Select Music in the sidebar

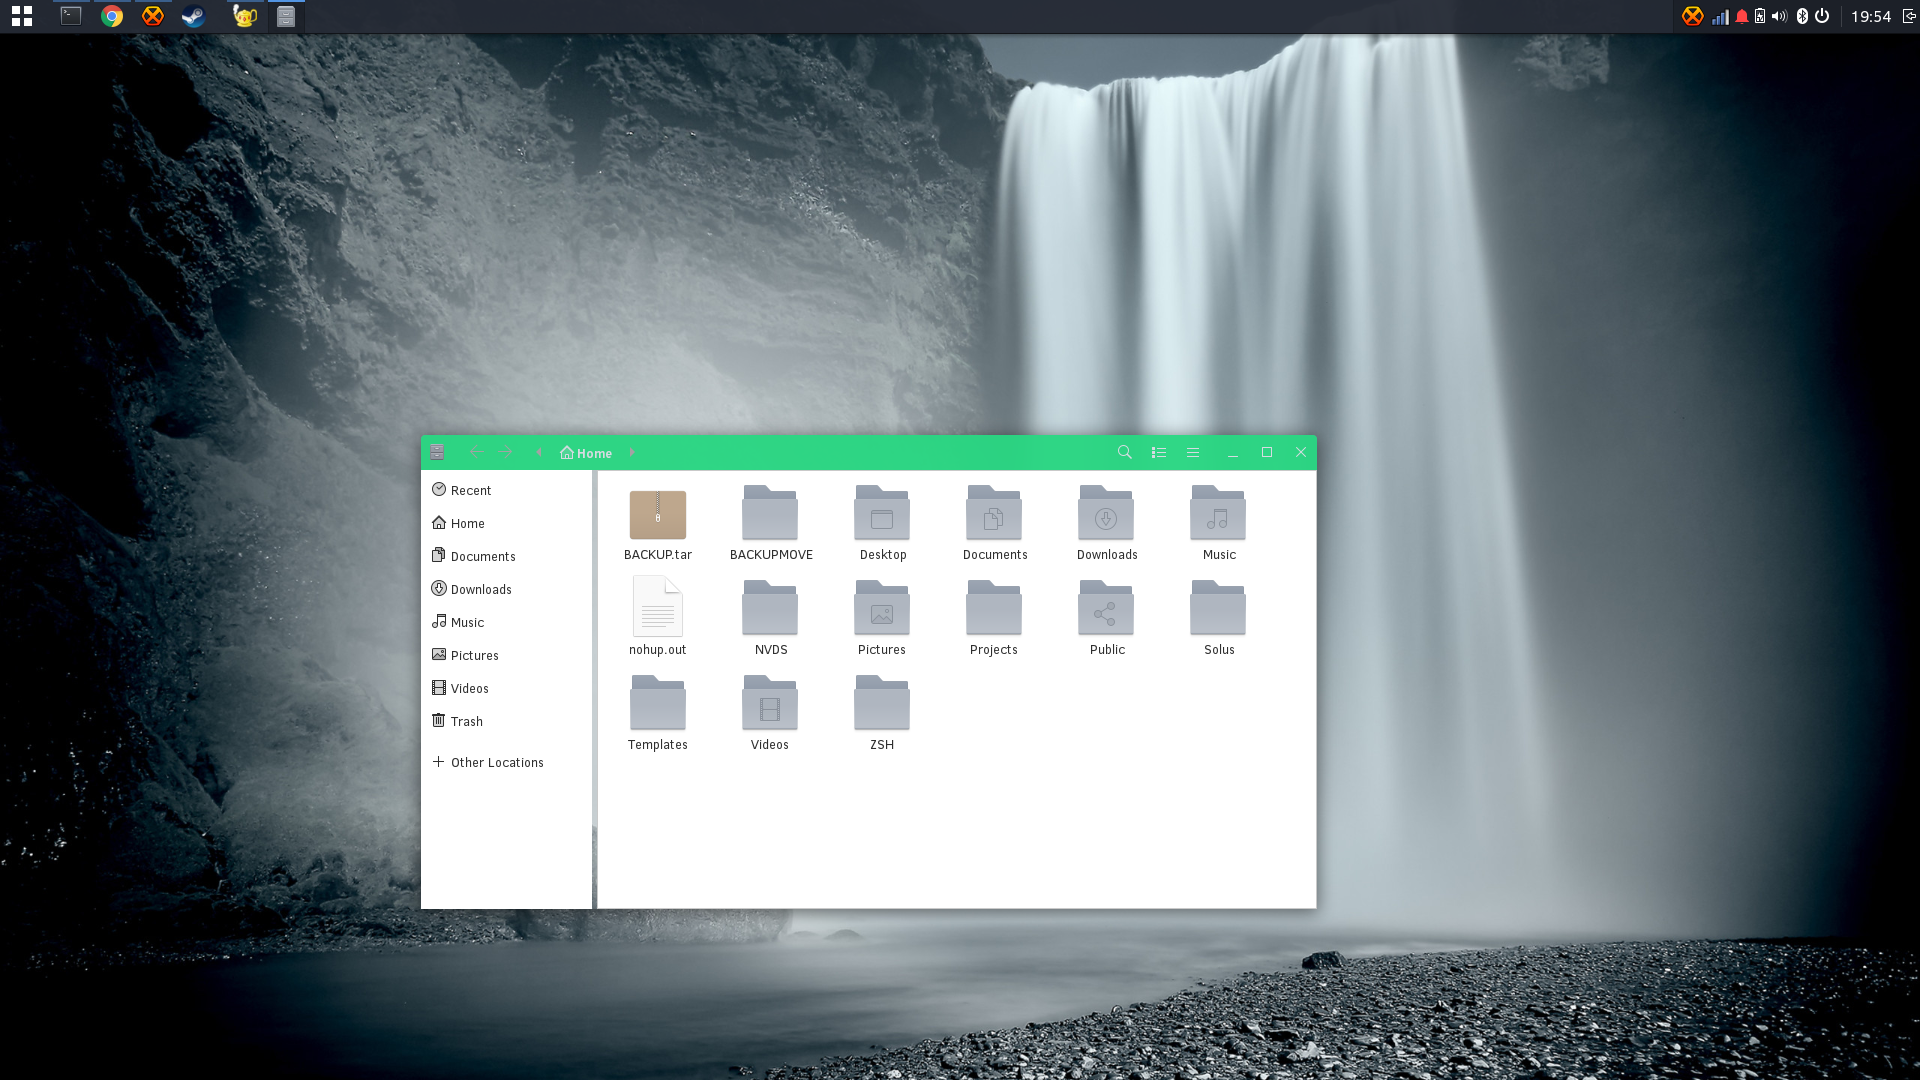coord(506,622)
